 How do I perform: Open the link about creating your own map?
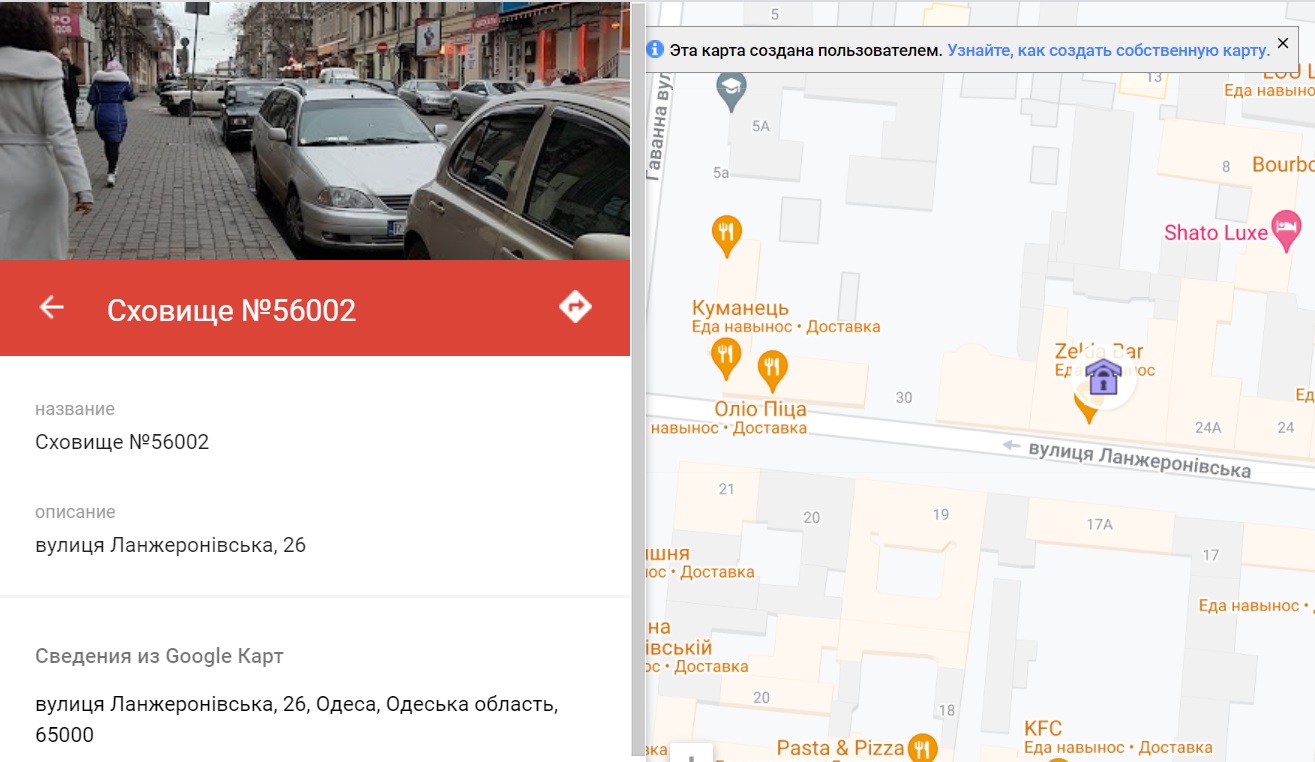(1108, 50)
